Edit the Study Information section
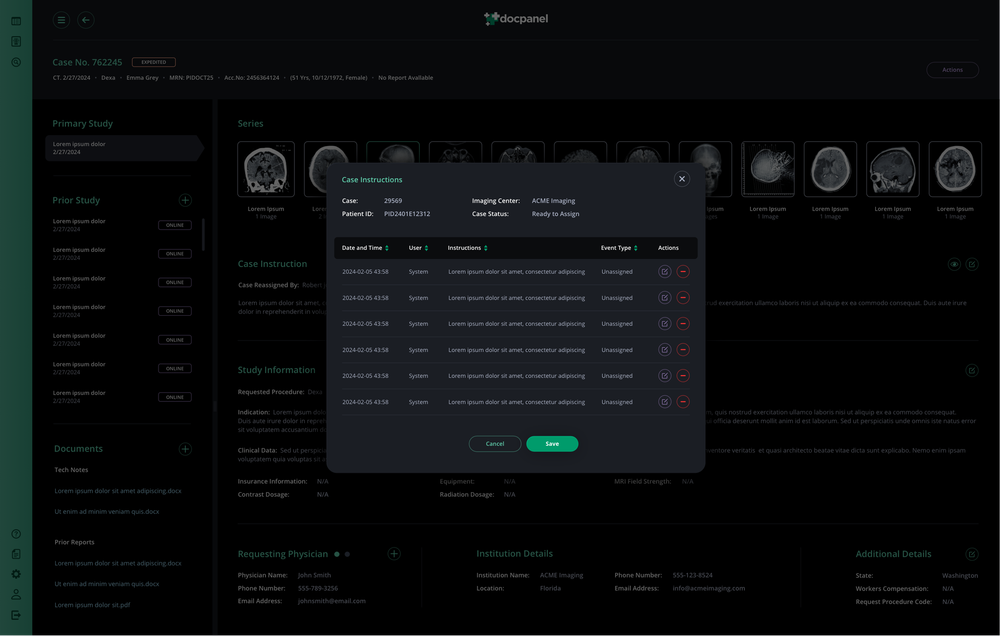Image resolution: width=1000 pixels, height=636 pixels. (971, 370)
